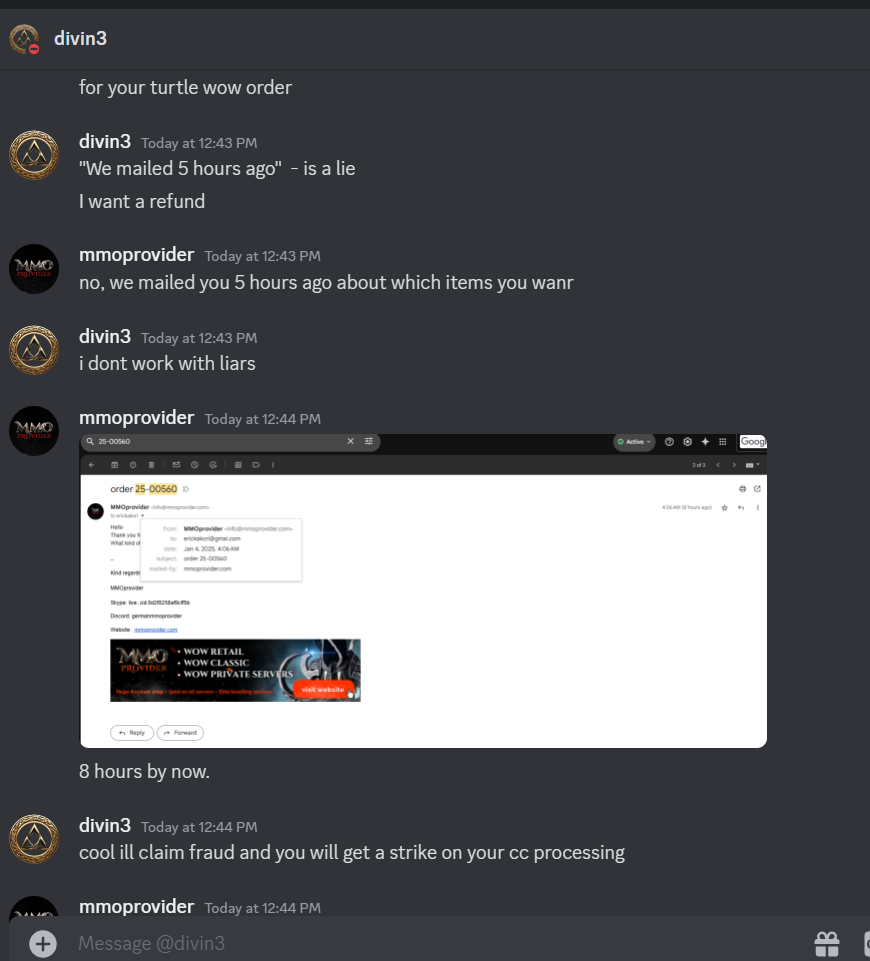Click the plus attachment button
Screen dimensions: 870x961
point(42,943)
